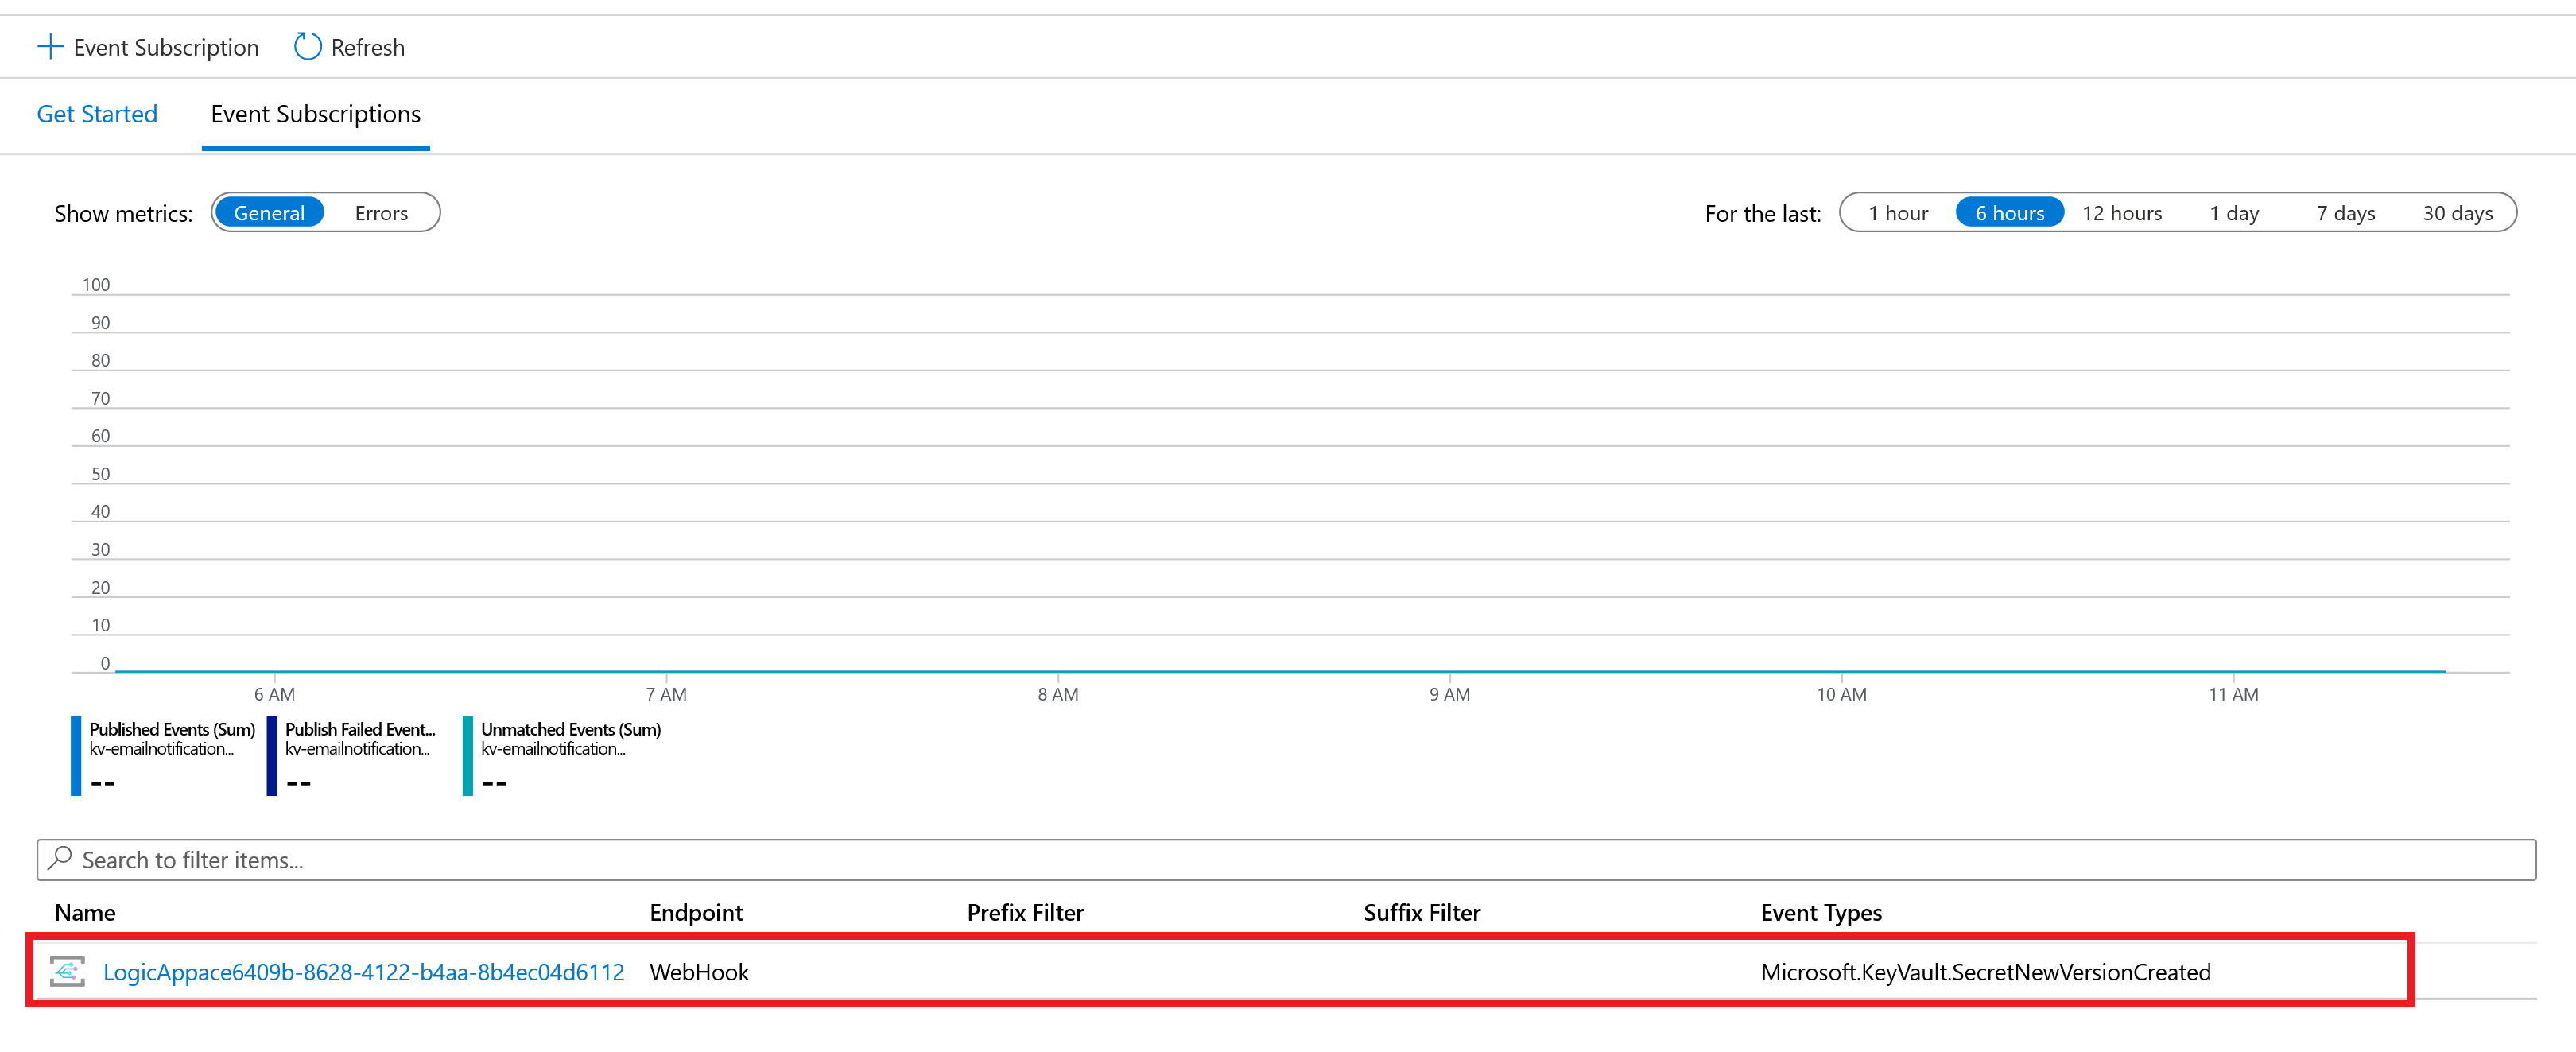Click the magnifier icon in the filter box
This screenshot has height=1052, width=2576.
pyautogui.click(x=60, y=858)
